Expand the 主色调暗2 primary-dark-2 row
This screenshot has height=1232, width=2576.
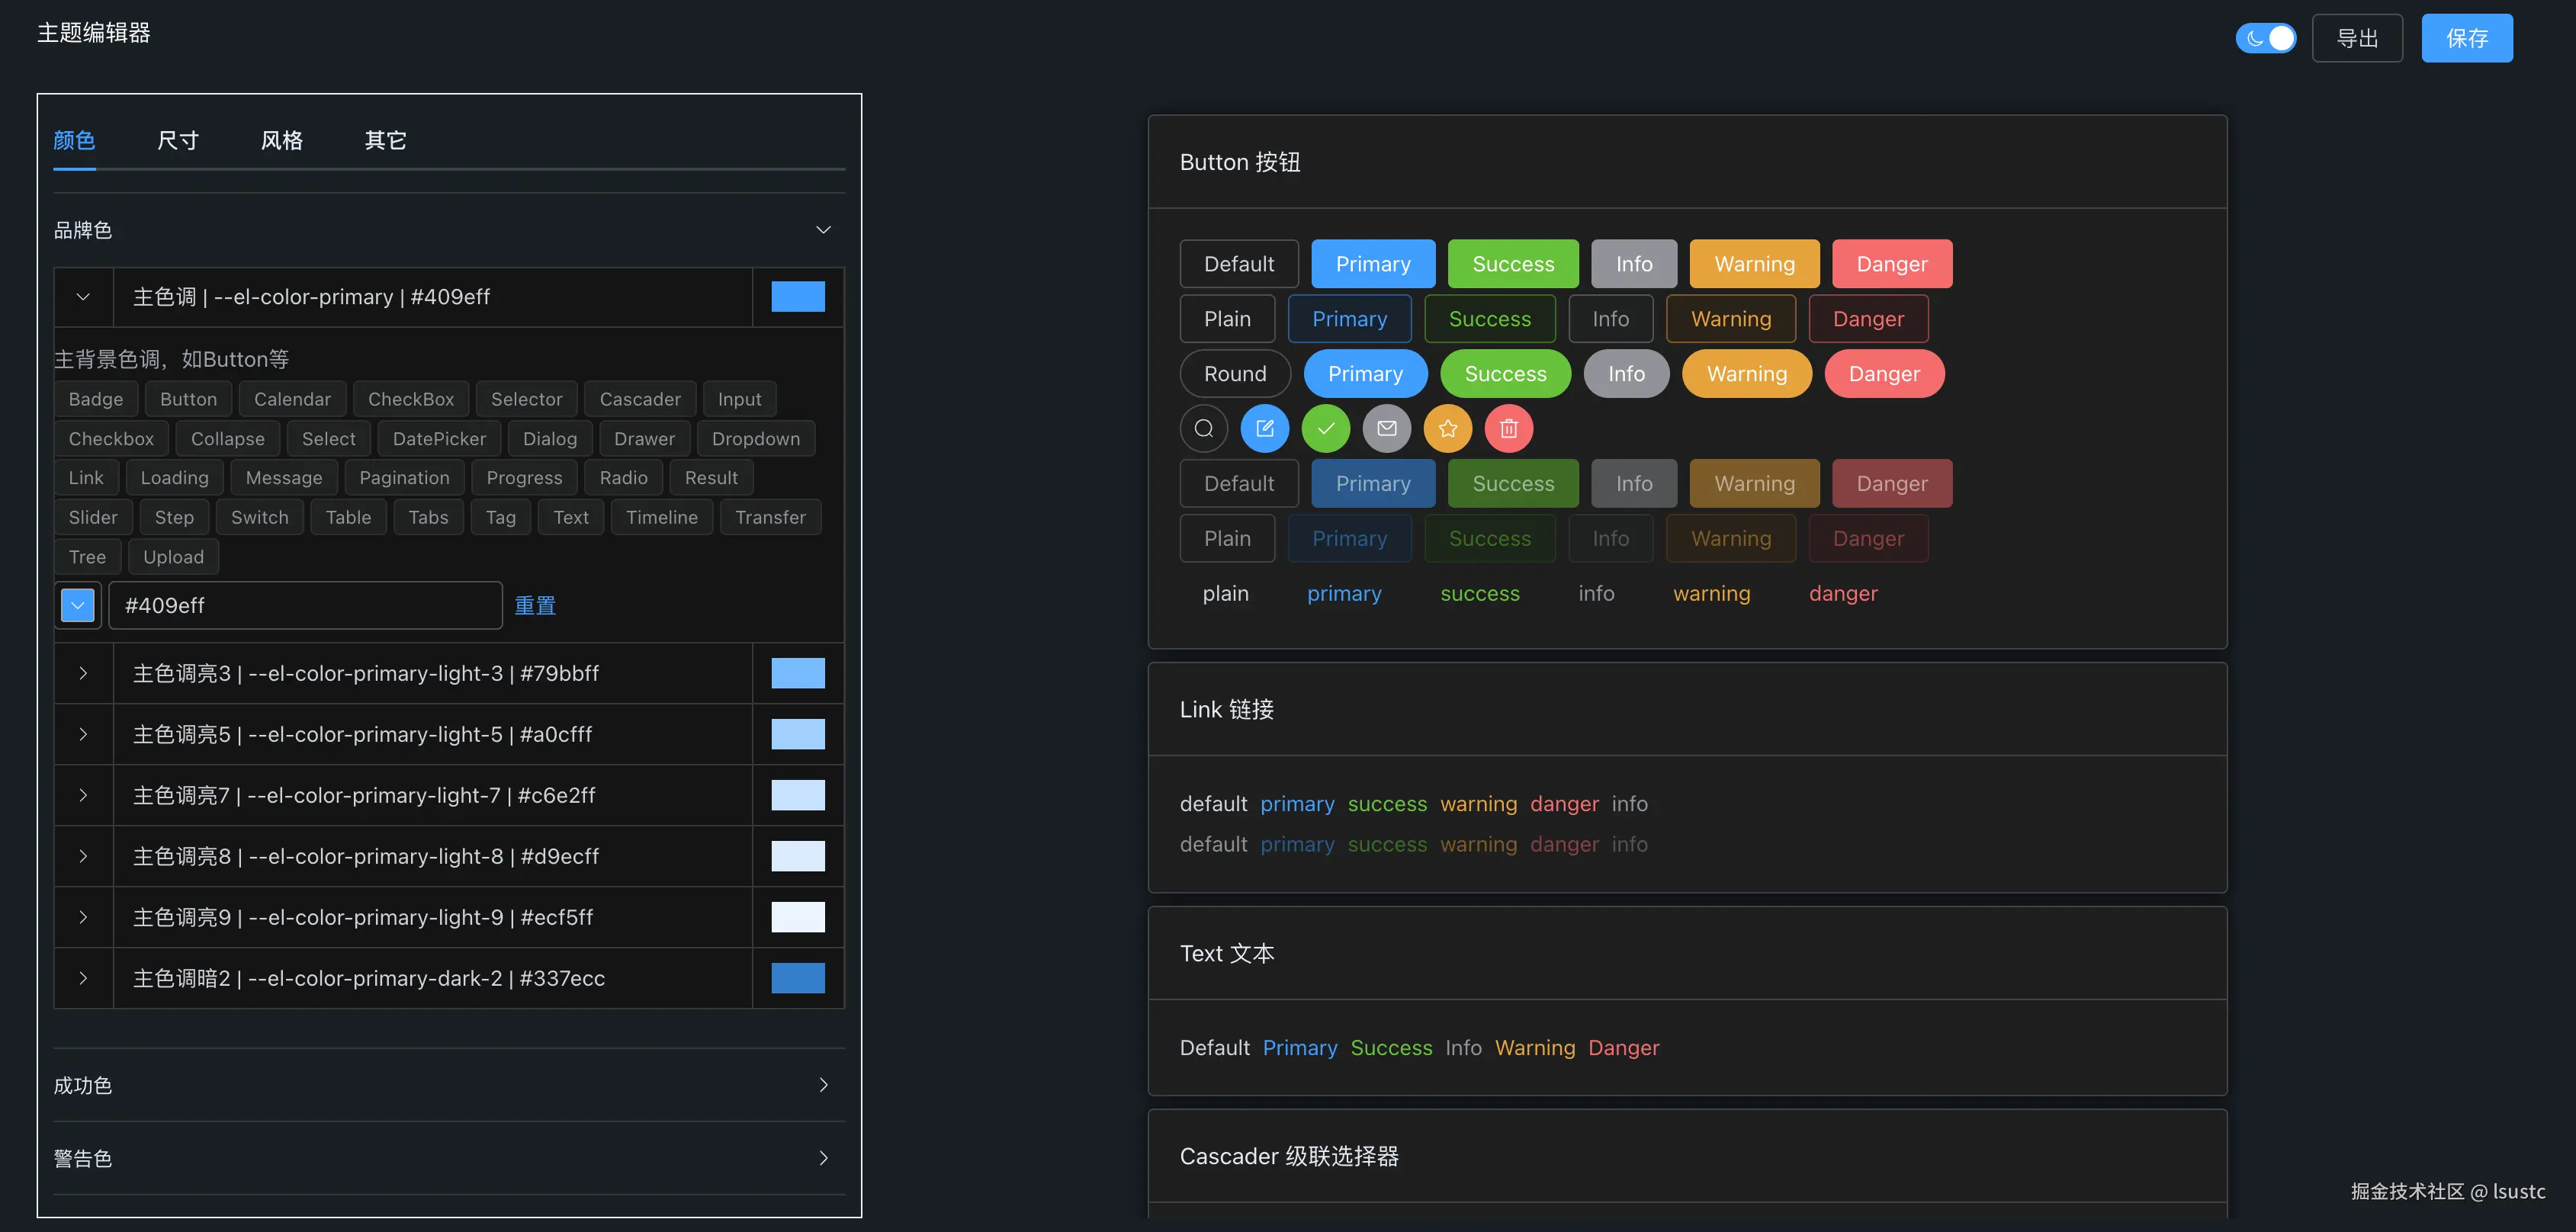point(83,978)
